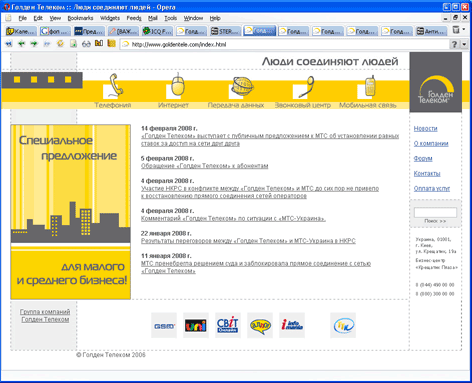Open the infomania partner logo
Image resolution: width=472 pixels, height=383 pixels.
292,325
